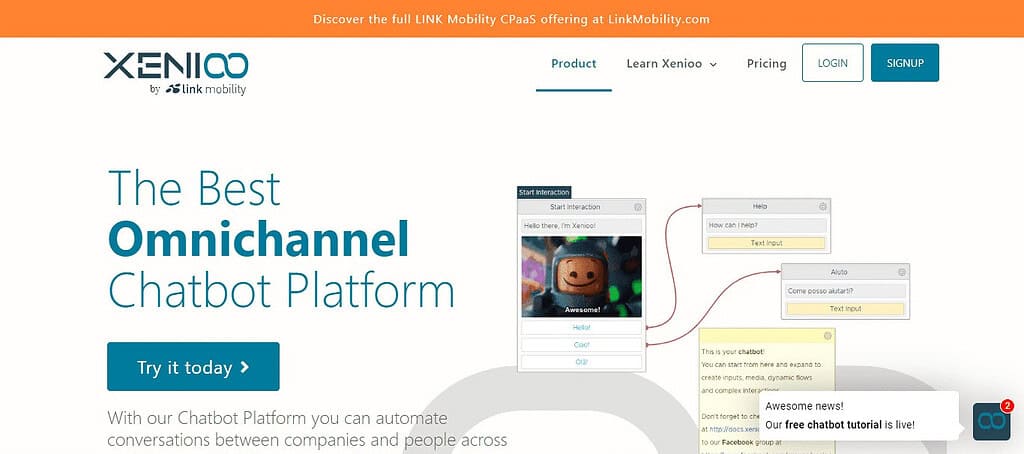Open the Xenioo chat widget icon

pos(991,421)
